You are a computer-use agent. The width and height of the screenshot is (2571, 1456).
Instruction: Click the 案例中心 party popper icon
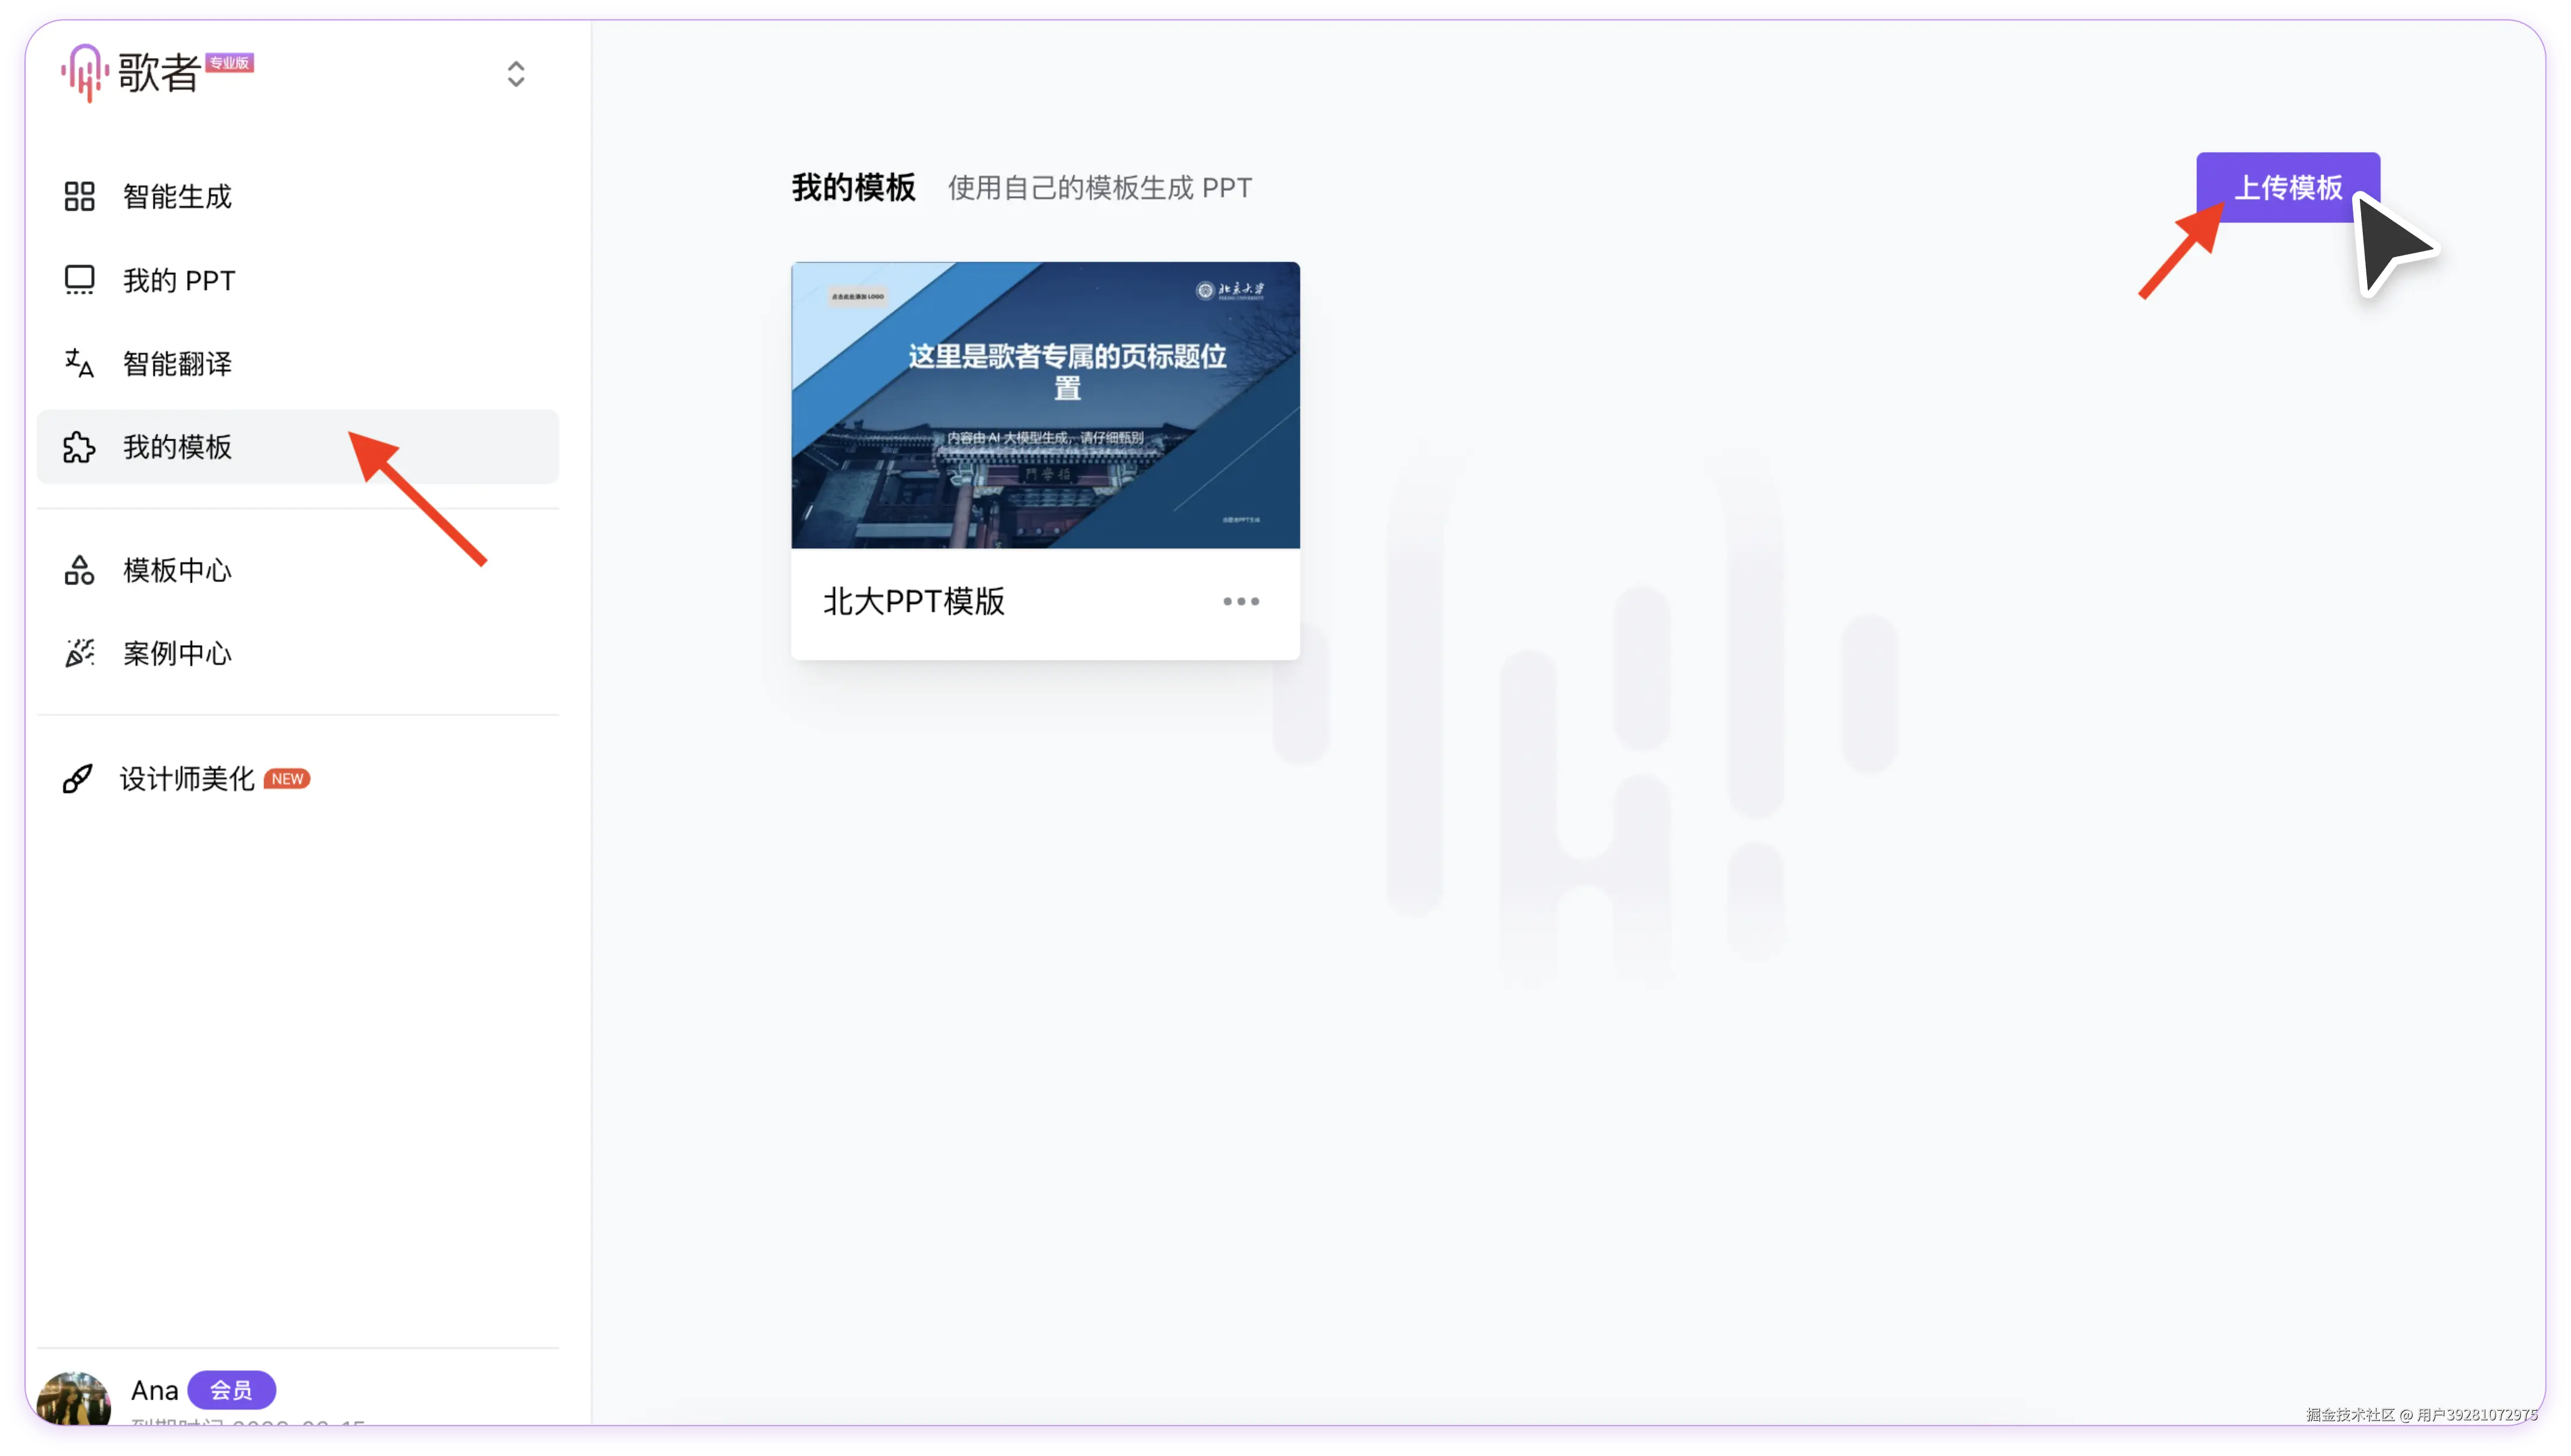click(x=79, y=653)
